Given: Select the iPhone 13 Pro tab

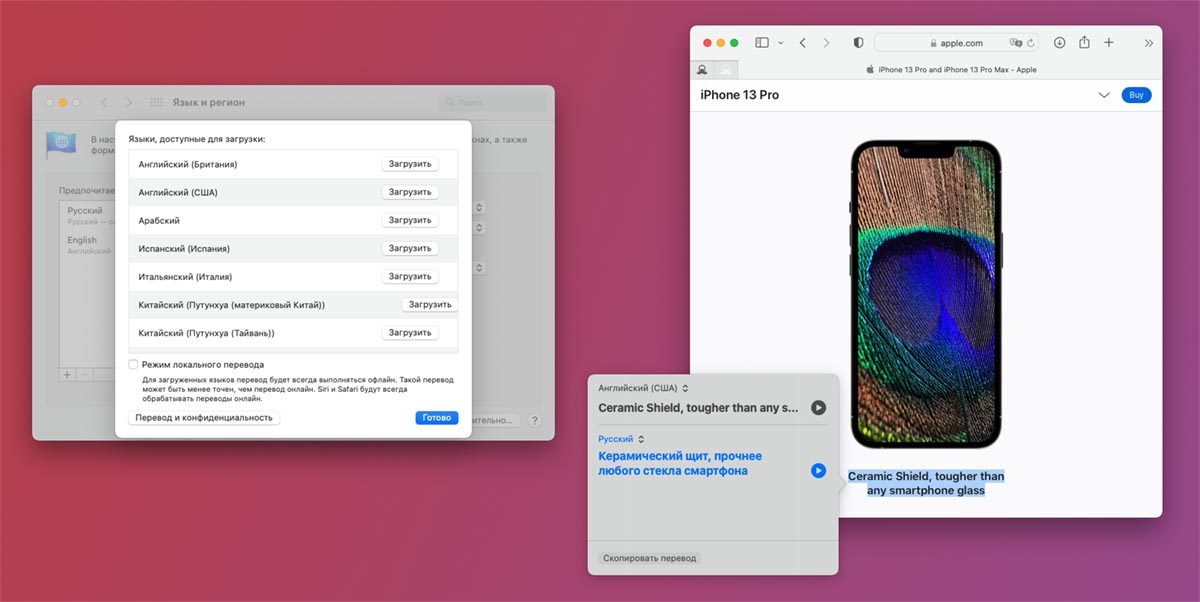Looking at the screenshot, I should pyautogui.click(x=950, y=70).
